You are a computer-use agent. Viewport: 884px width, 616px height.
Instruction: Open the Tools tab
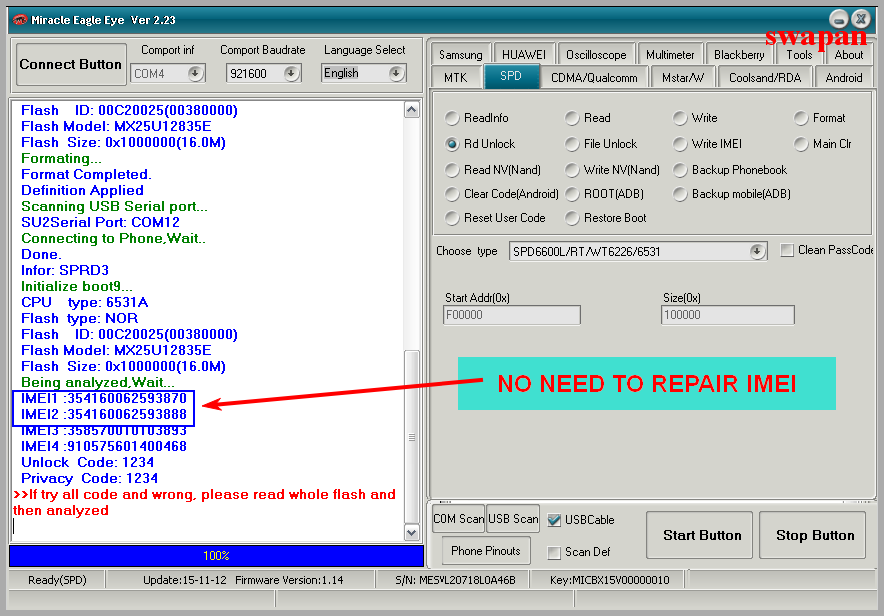pos(799,55)
